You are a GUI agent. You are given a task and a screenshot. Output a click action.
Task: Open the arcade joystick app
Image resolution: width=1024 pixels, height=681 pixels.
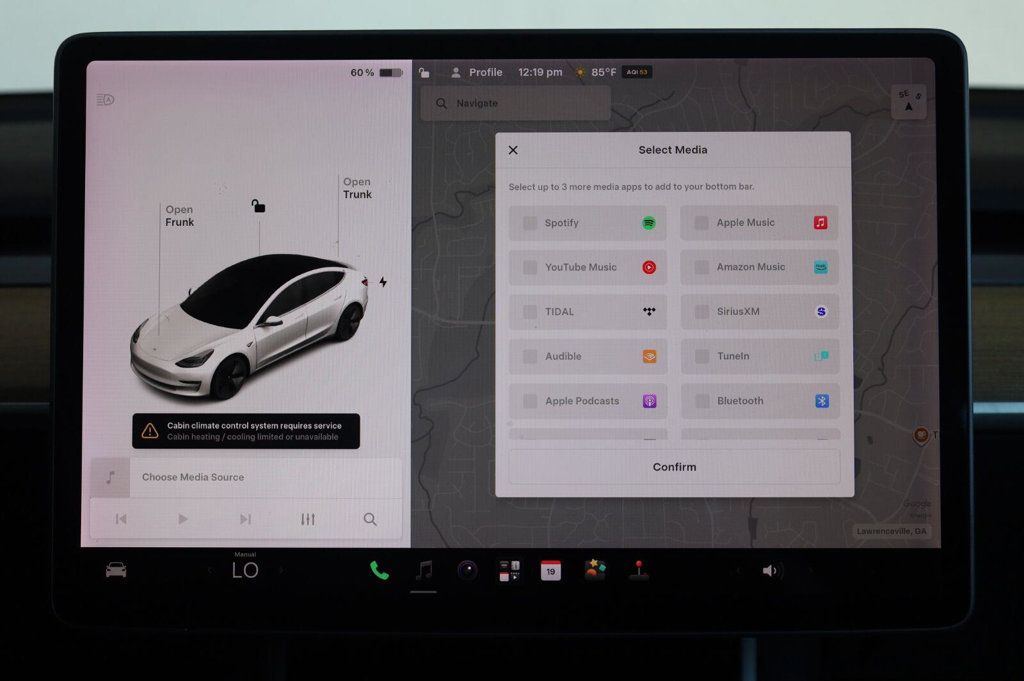point(639,570)
